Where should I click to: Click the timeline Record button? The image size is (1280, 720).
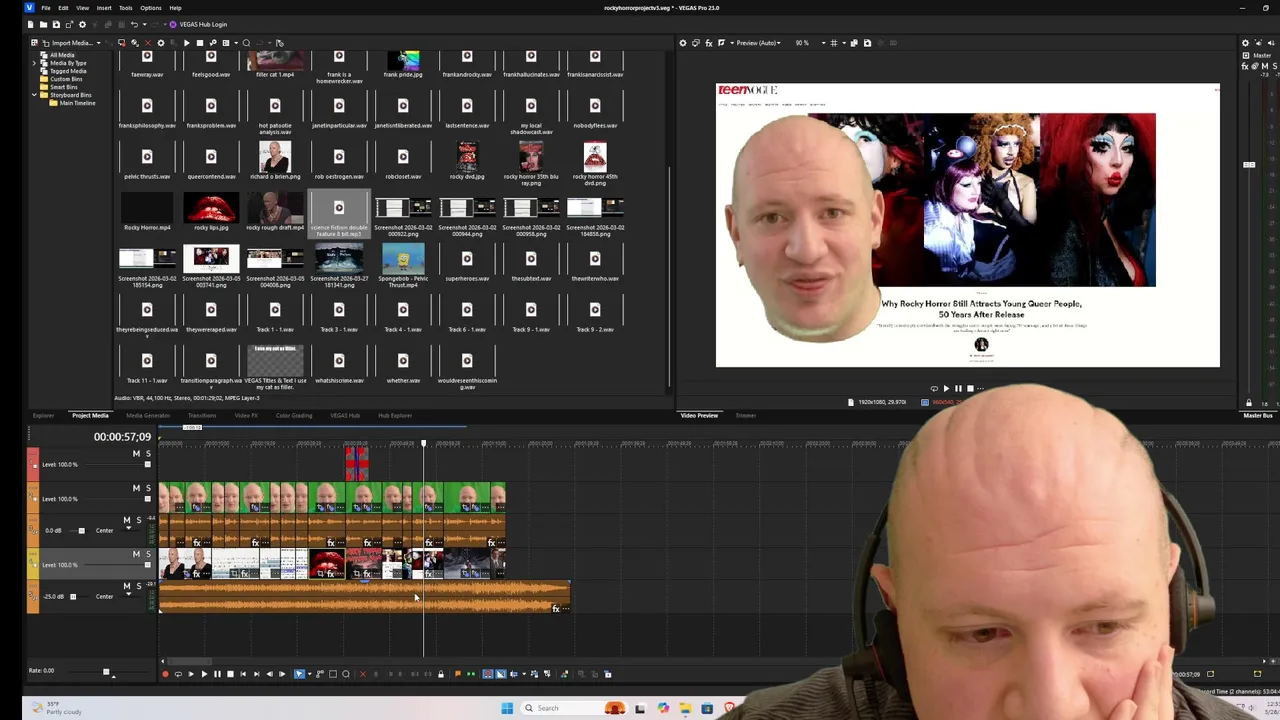165,674
